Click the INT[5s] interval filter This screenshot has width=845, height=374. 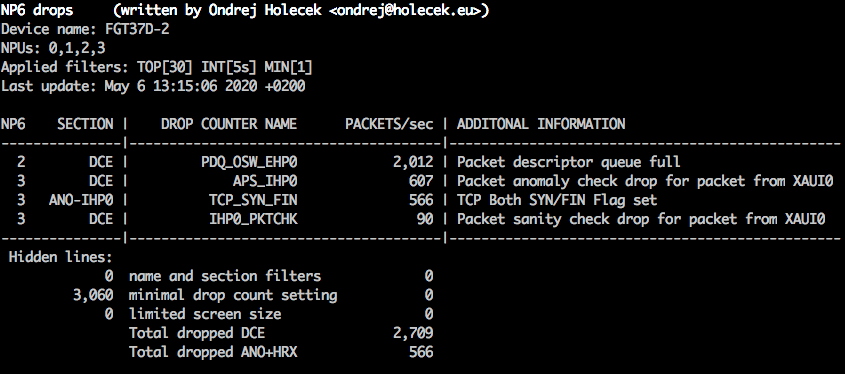pyautogui.click(x=228, y=67)
